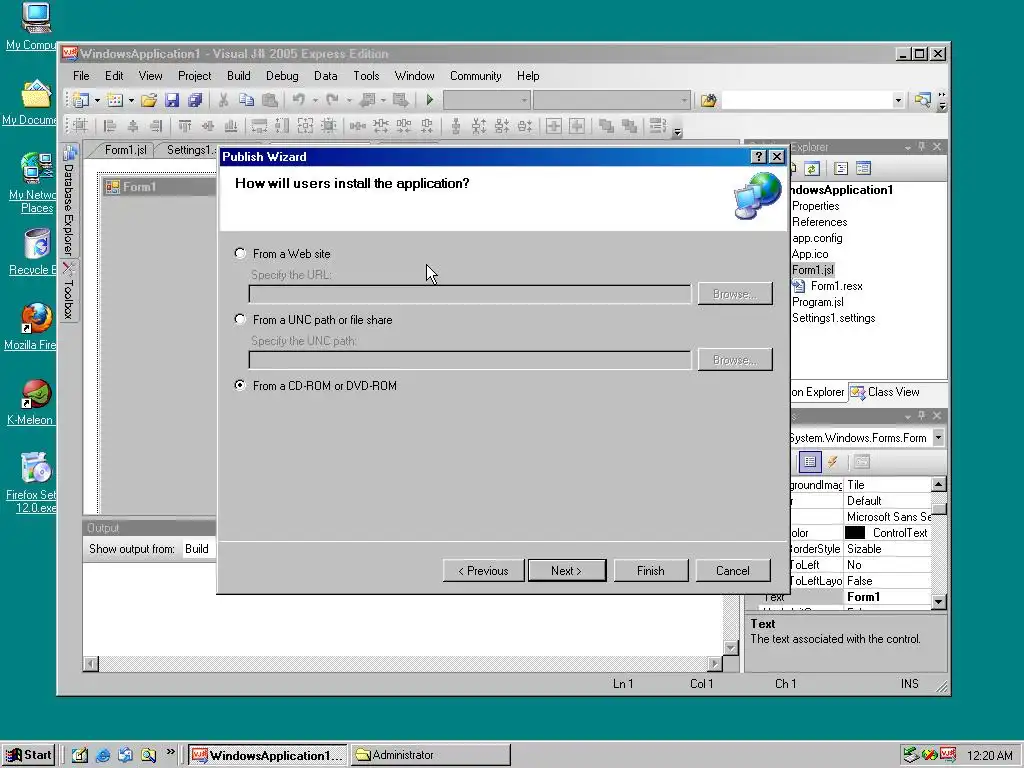
Task: Click the Specify the UNC path field
Action: 470,360
